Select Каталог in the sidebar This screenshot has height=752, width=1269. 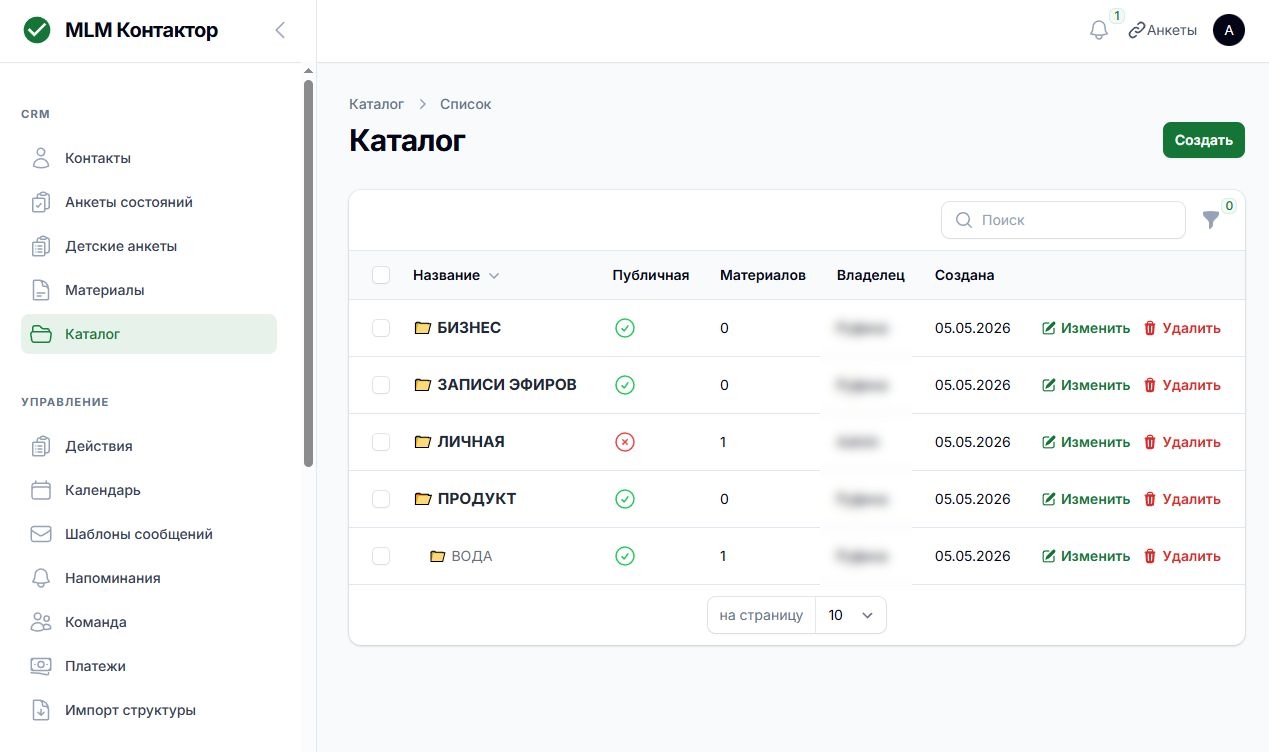[149, 334]
